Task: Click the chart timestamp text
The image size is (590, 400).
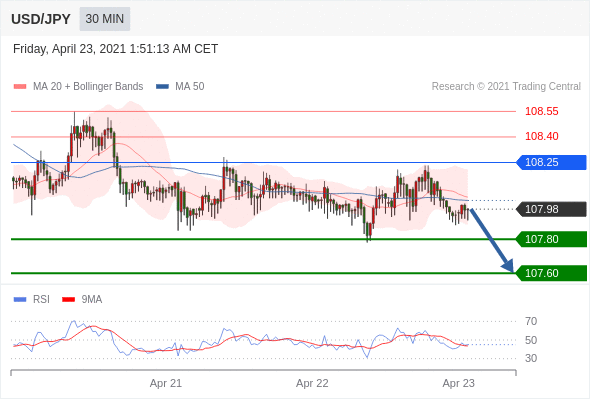Action: tap(116, 49)
